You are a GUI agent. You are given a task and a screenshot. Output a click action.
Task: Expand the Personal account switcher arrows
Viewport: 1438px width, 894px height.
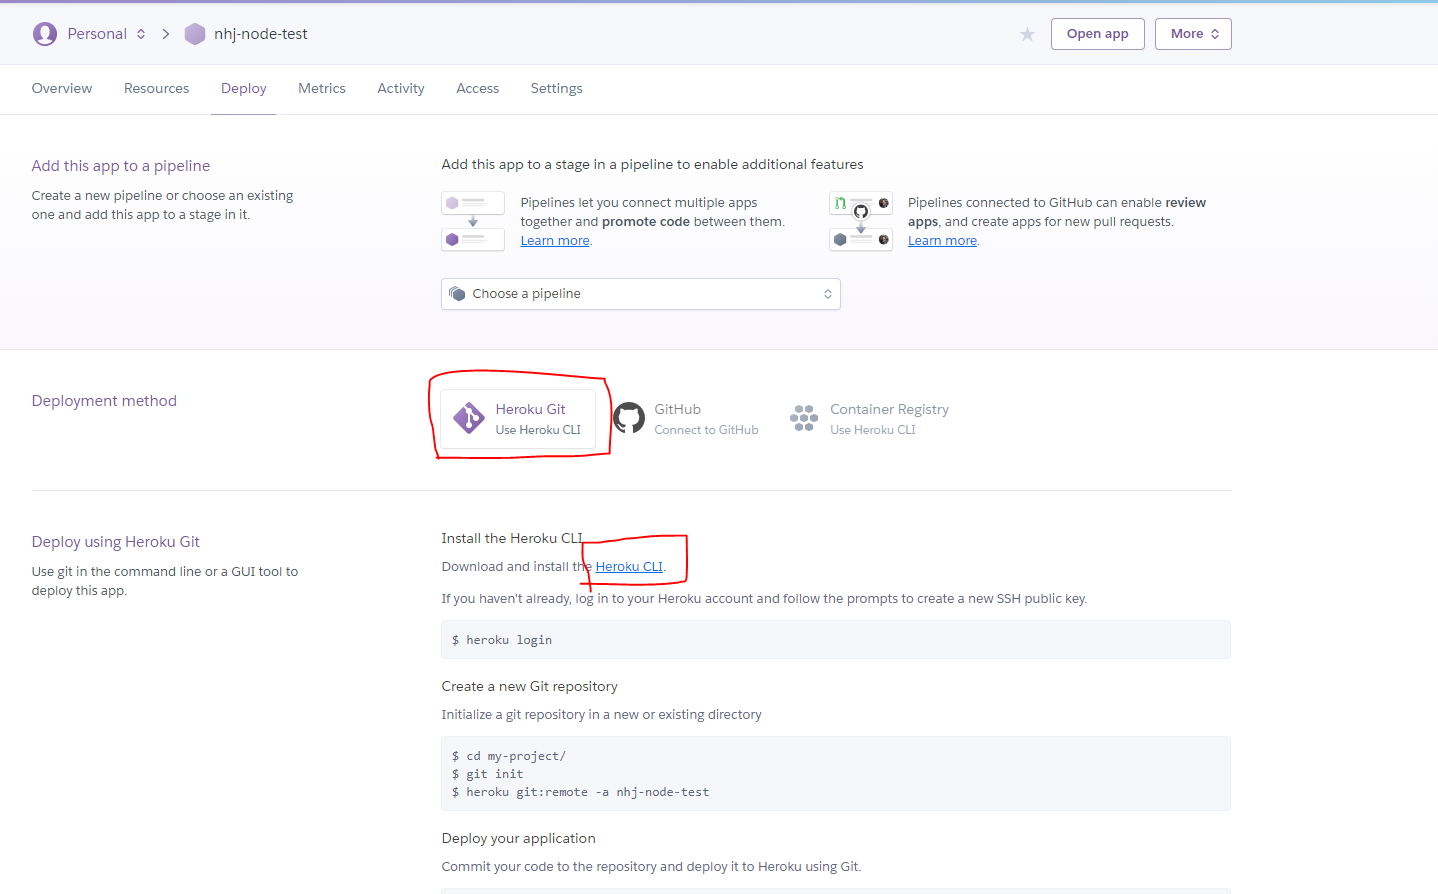(x=141, y=34)
